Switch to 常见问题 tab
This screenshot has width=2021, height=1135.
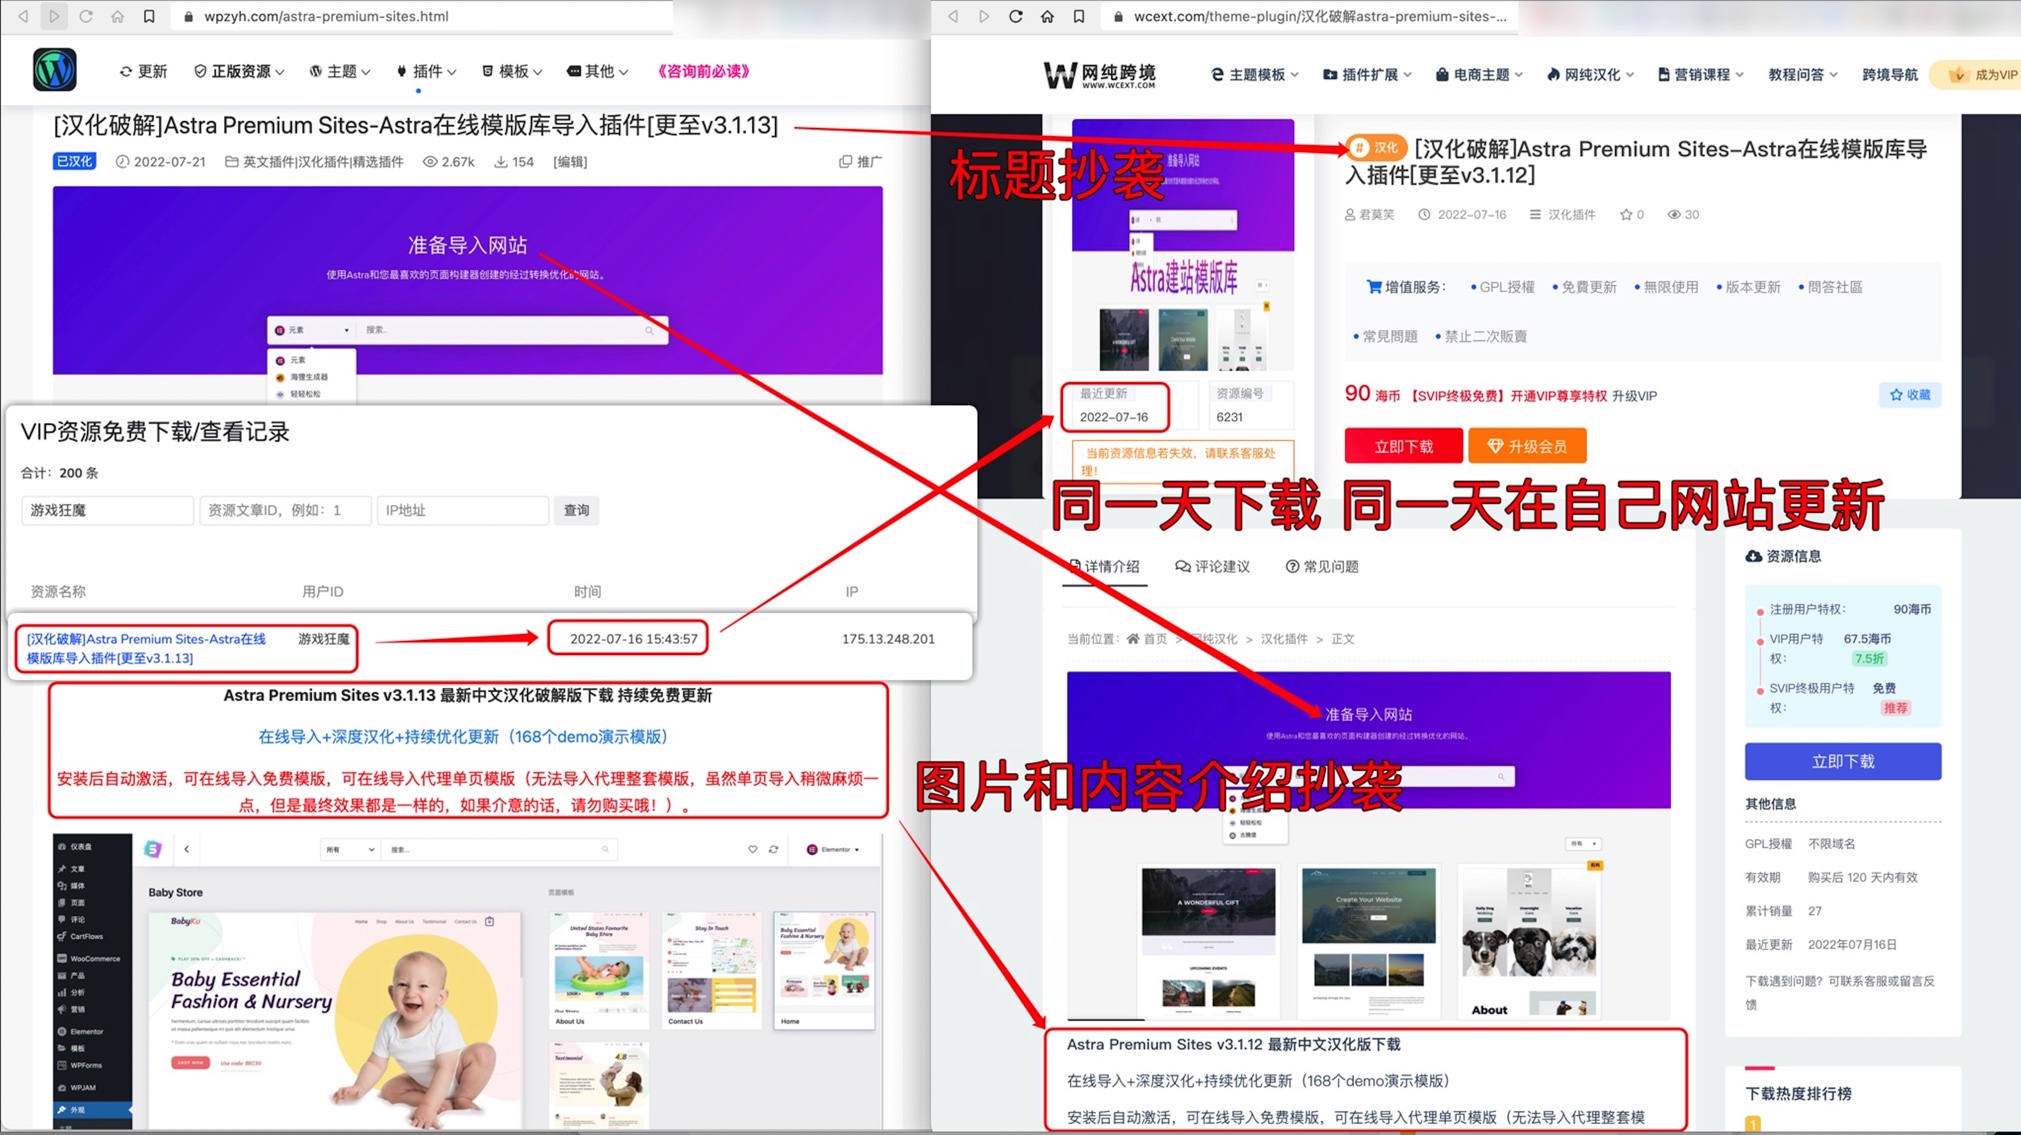pos(1321,566)
